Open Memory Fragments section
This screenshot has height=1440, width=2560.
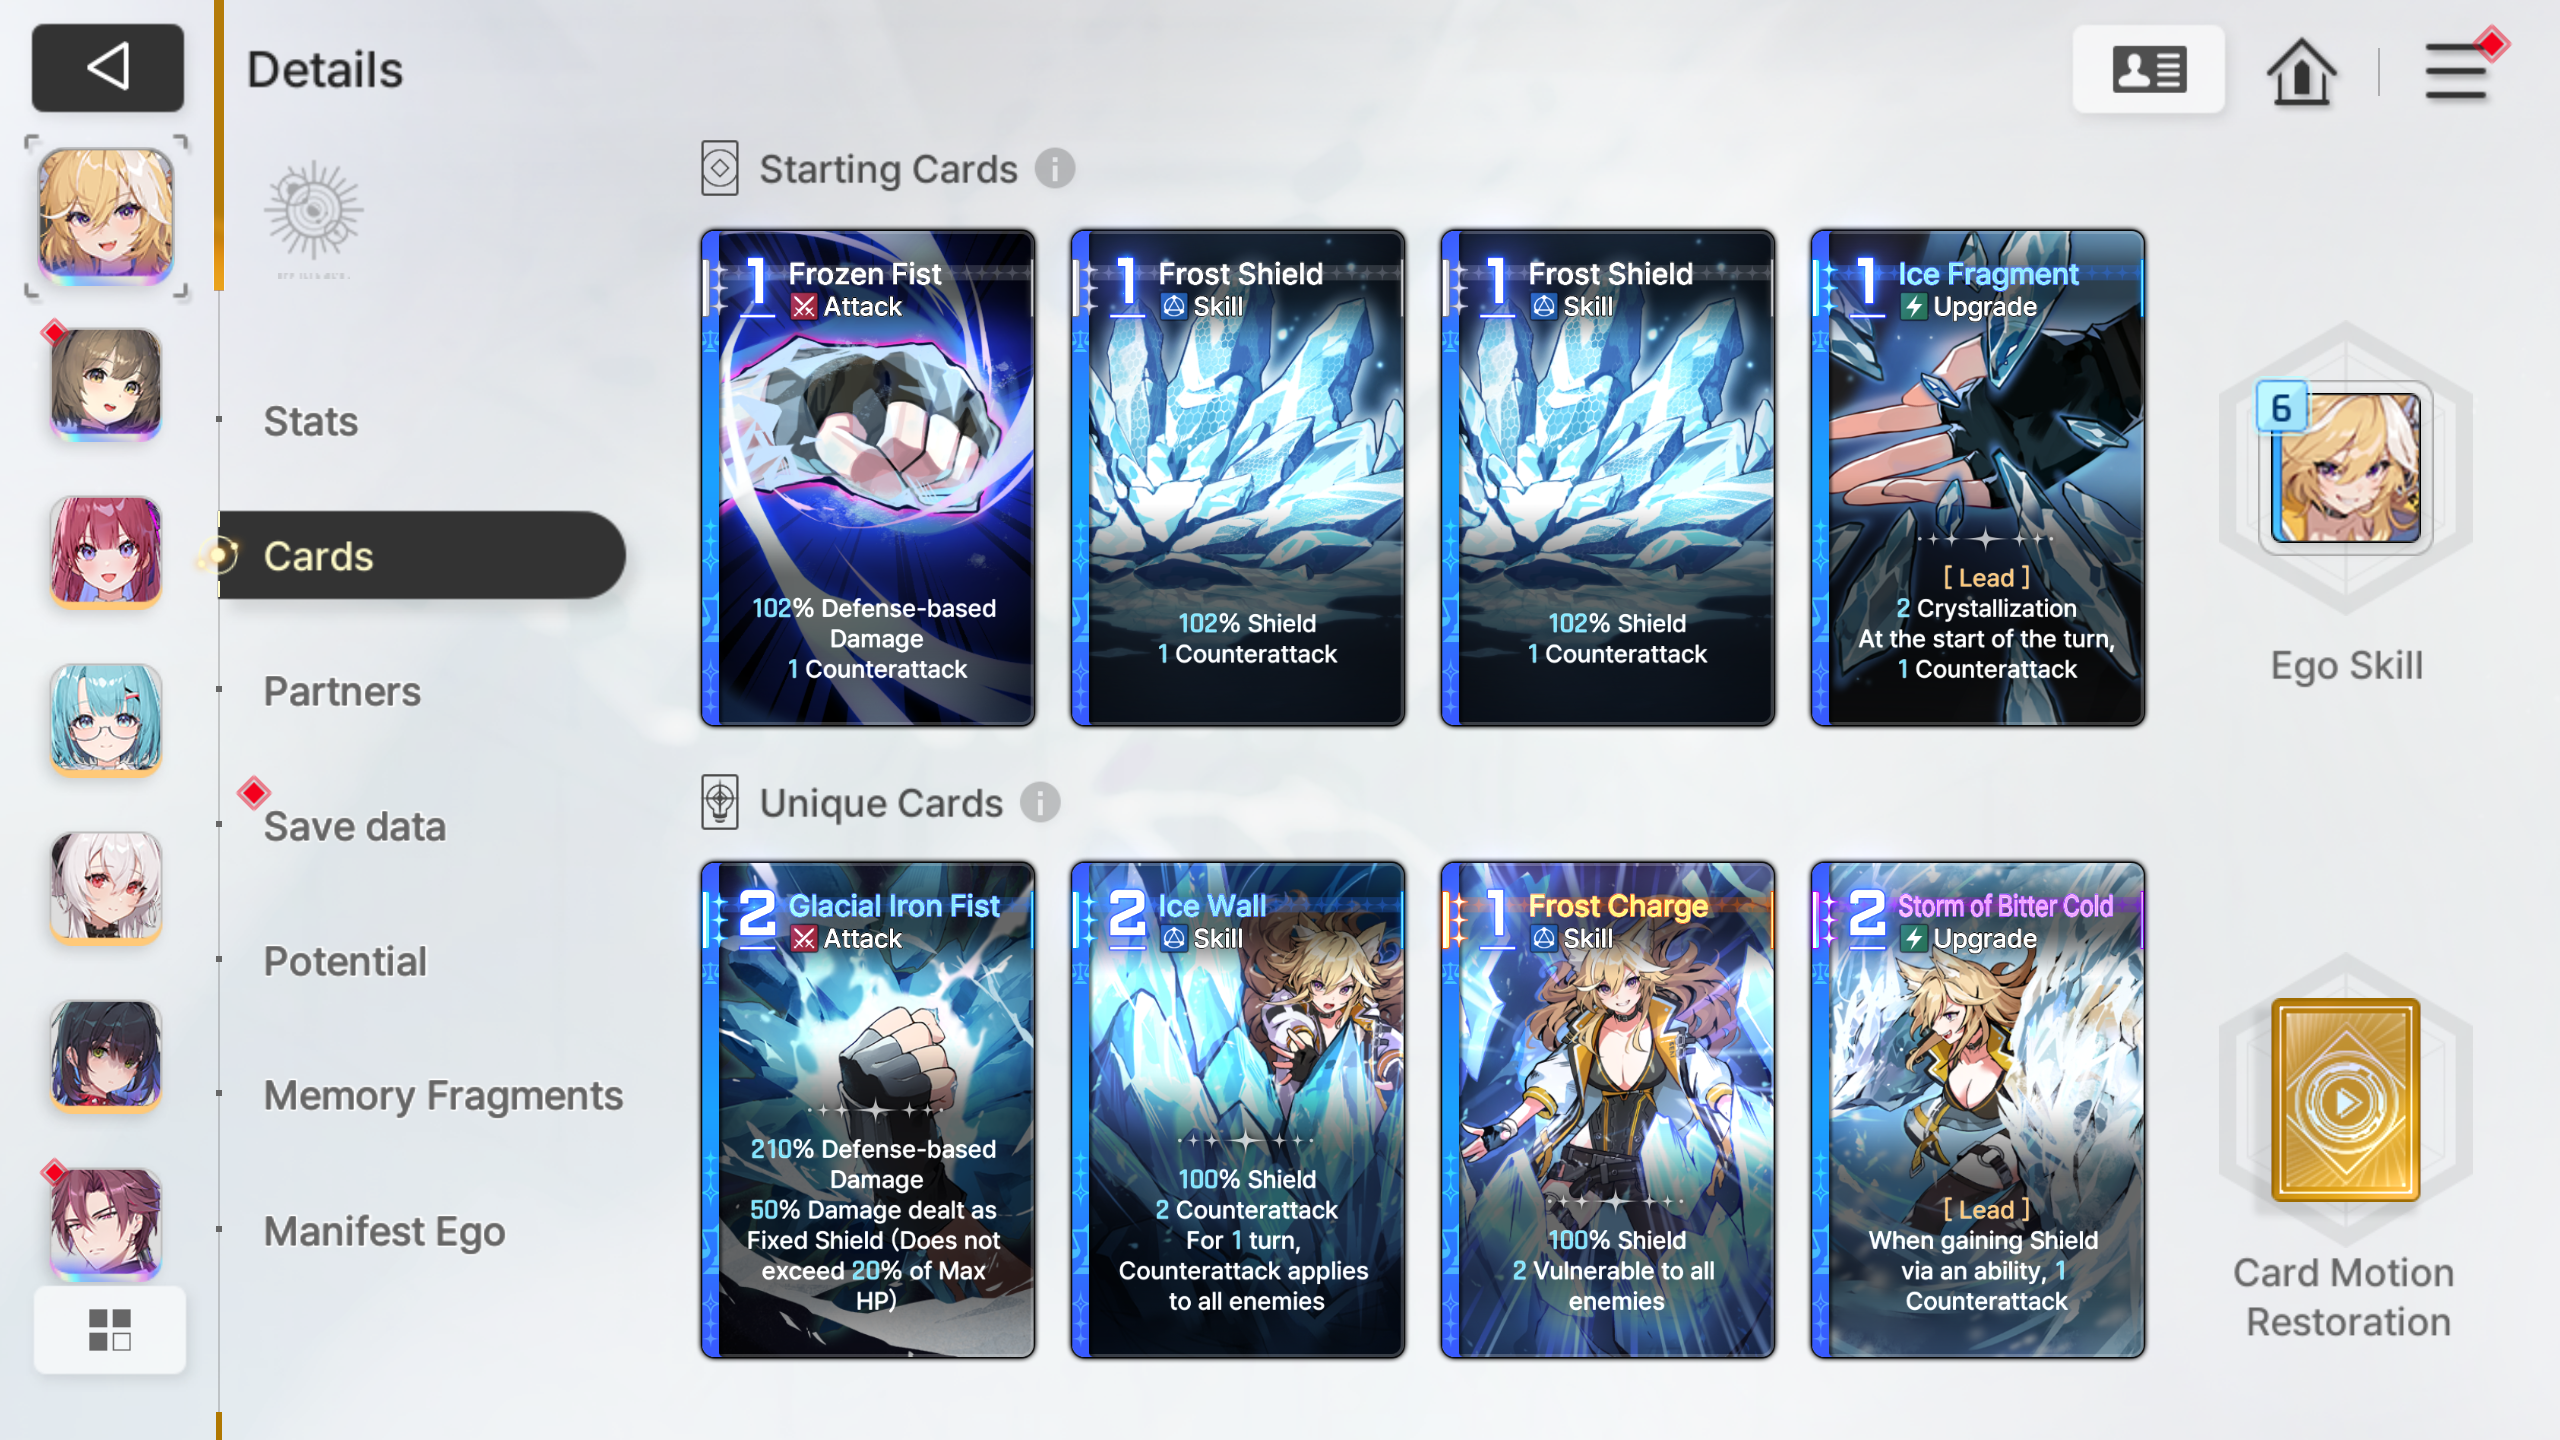tap(443, 1095)
